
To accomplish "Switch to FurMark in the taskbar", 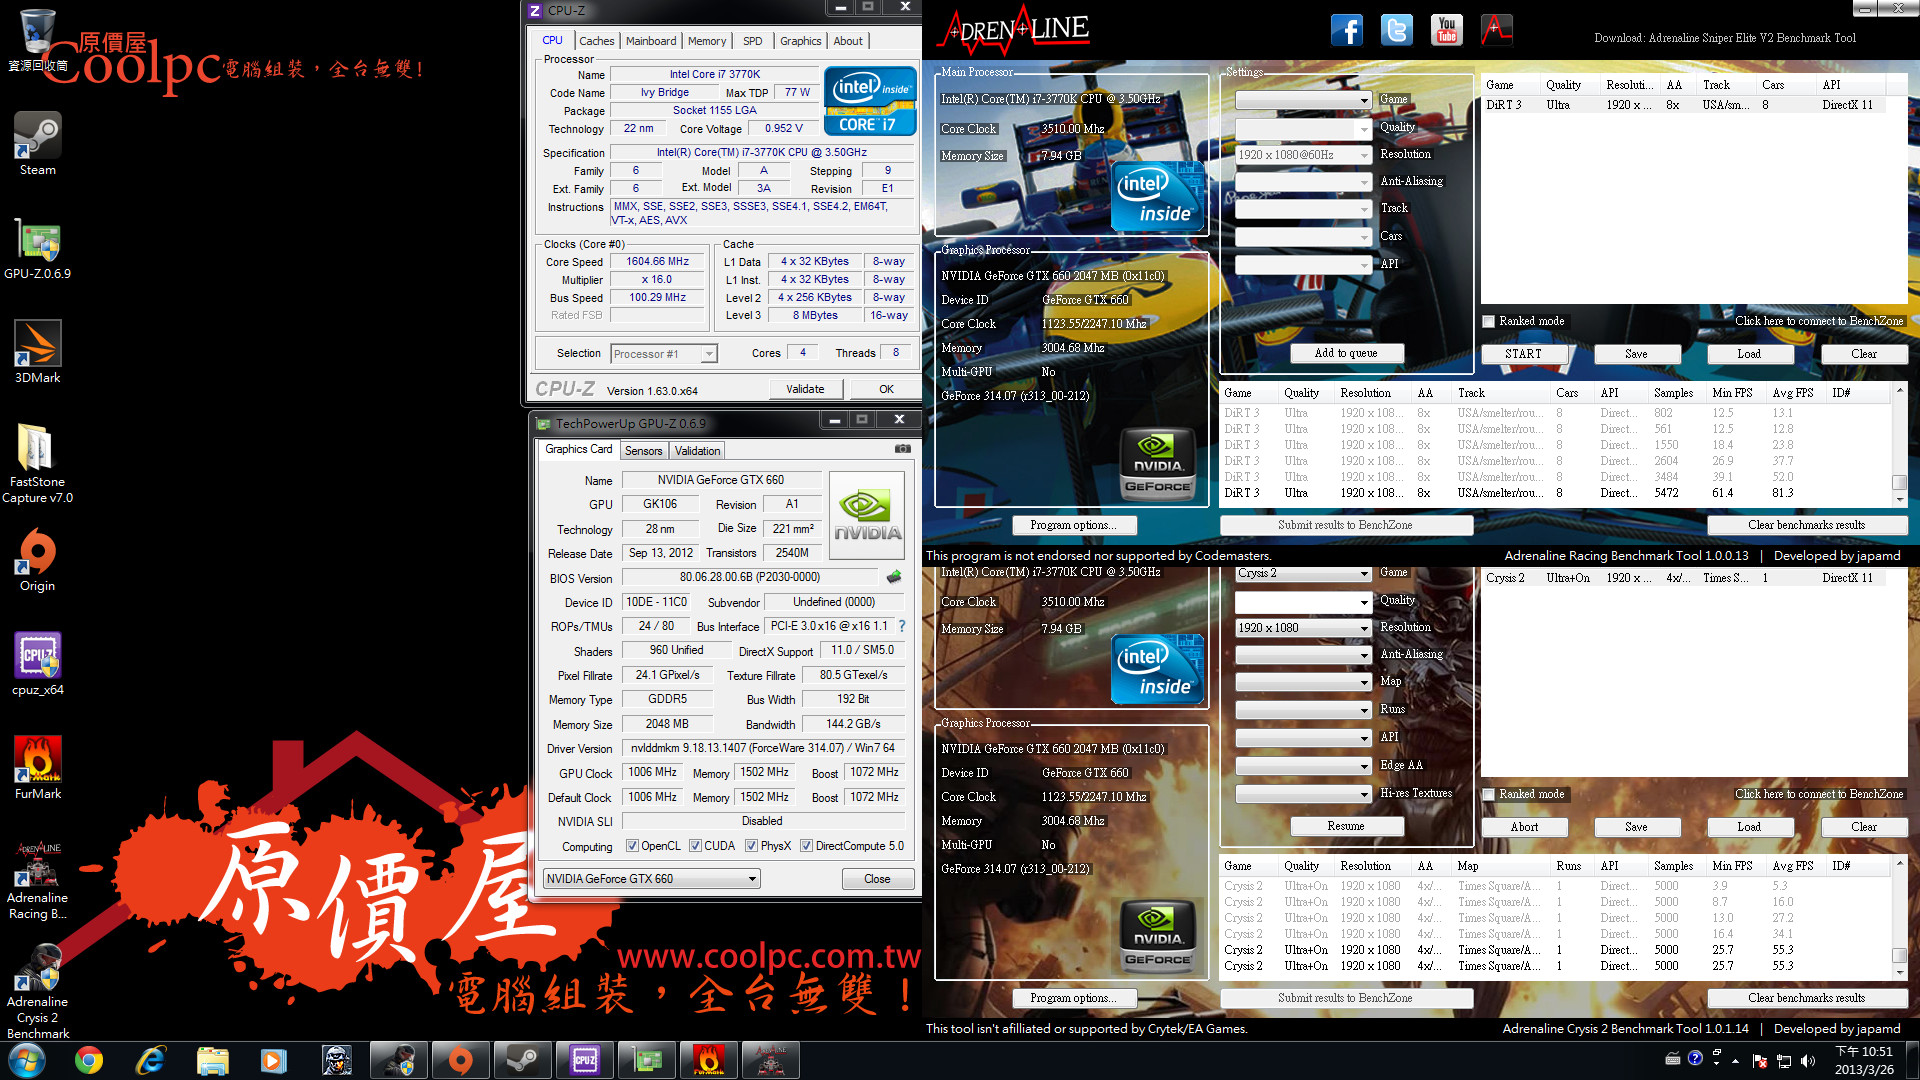I will coord(709,1060).
